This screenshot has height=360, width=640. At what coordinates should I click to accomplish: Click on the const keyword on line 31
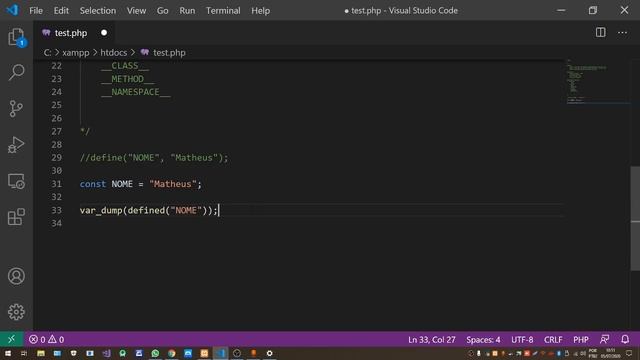click(93, 184)
